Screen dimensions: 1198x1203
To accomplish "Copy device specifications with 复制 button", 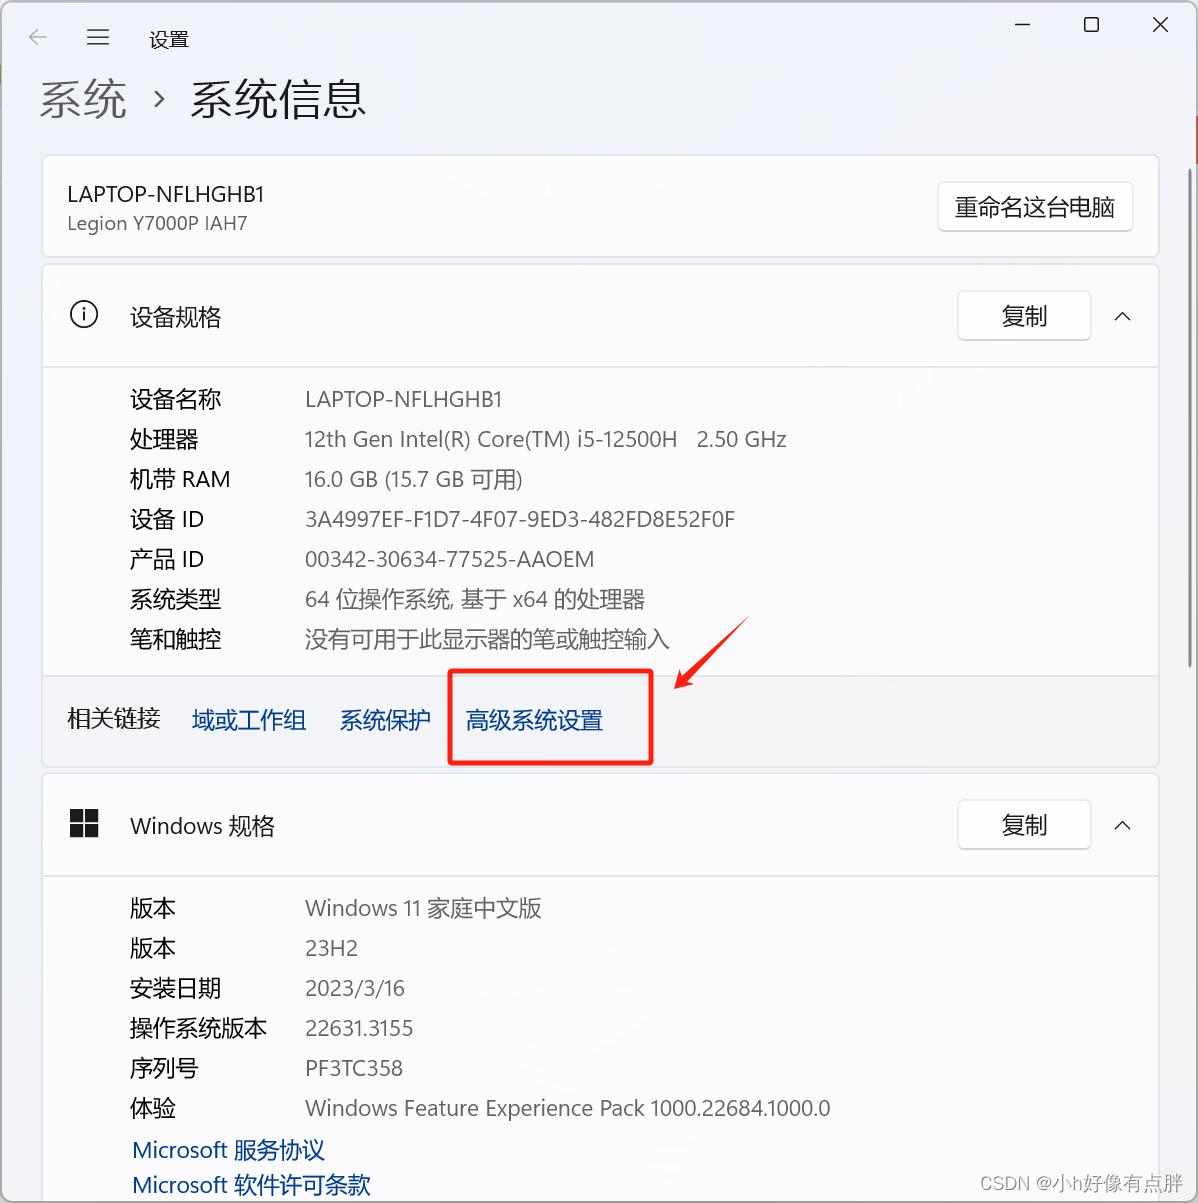I will pos(1024,316).
